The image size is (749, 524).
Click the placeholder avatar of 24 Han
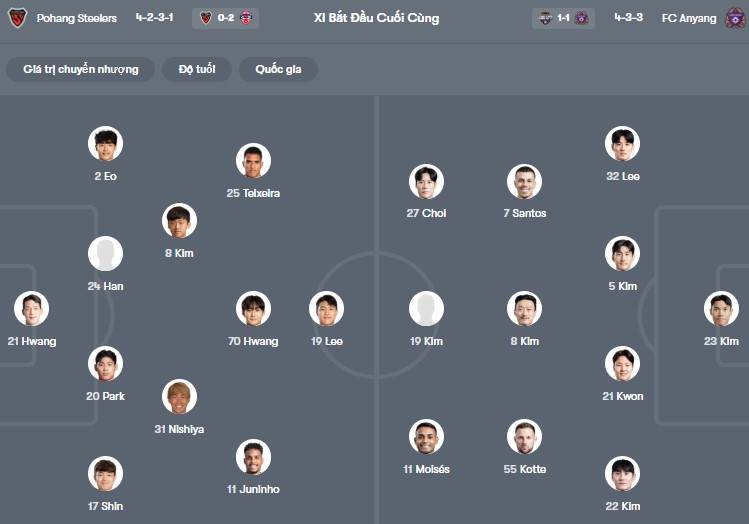[105, 254]
